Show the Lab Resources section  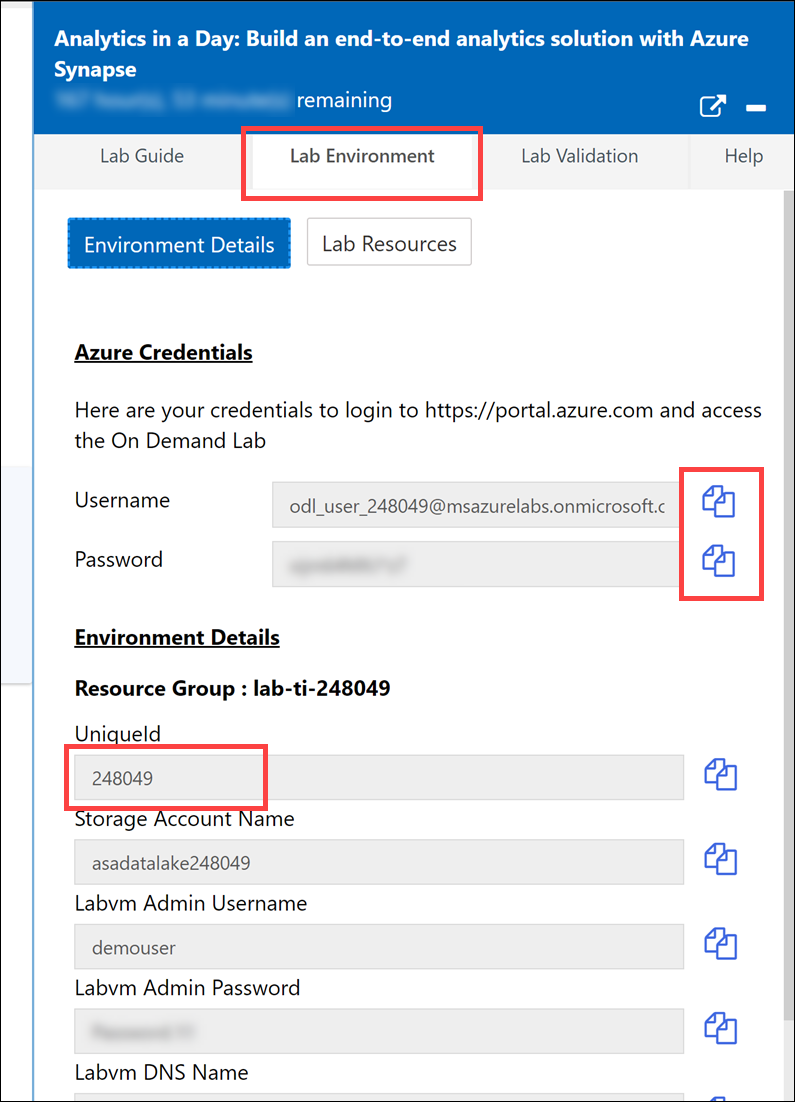point(389,242)
